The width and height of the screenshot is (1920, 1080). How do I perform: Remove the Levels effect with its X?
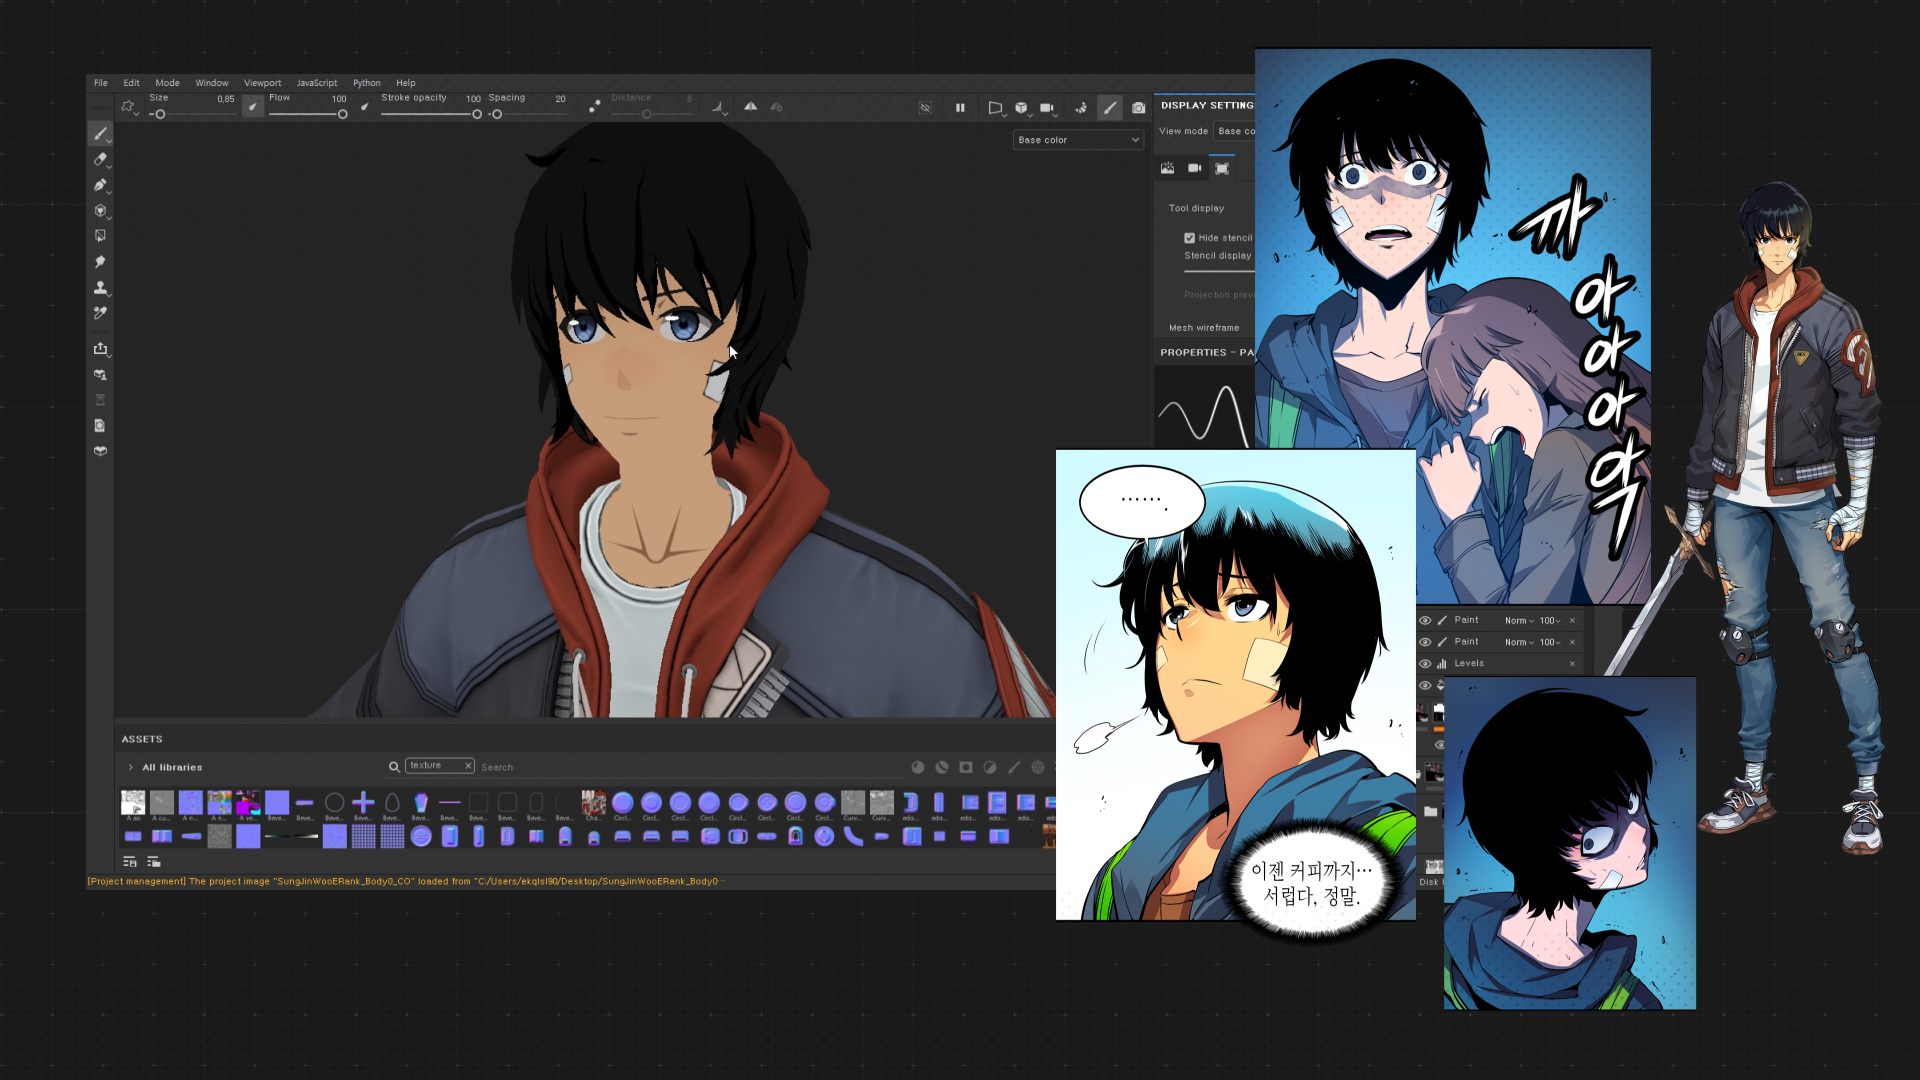pyautogui.click(x=1572, y=664)
